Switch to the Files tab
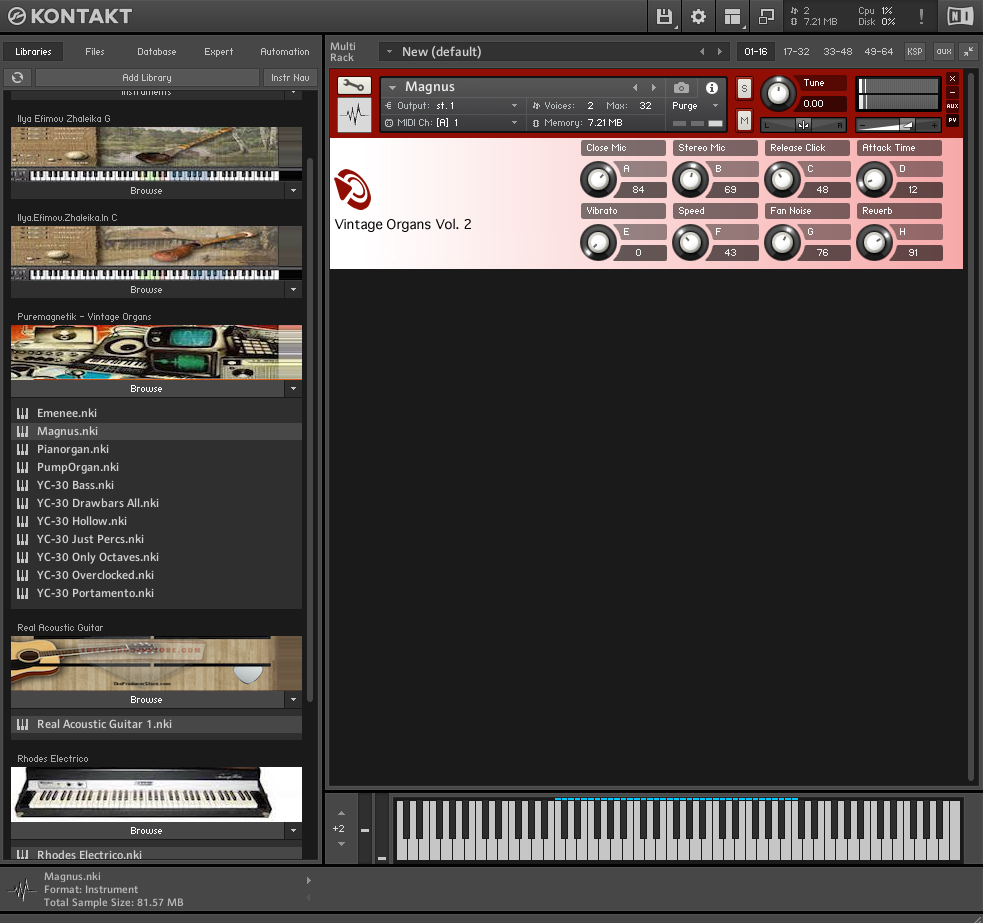The height and width of the screenshot is (923, 983). coord(95,51)
